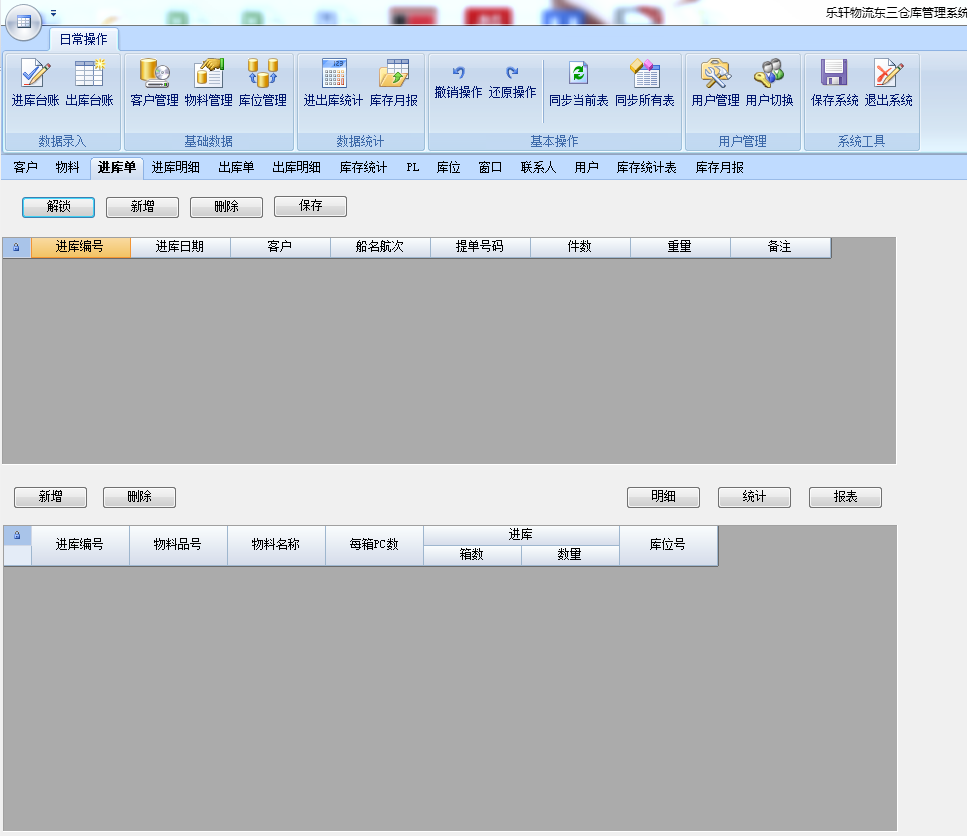Click lock icon in upper grid header
The height and width of the screenshot is (836, 967).
click(x=17, y=247)
